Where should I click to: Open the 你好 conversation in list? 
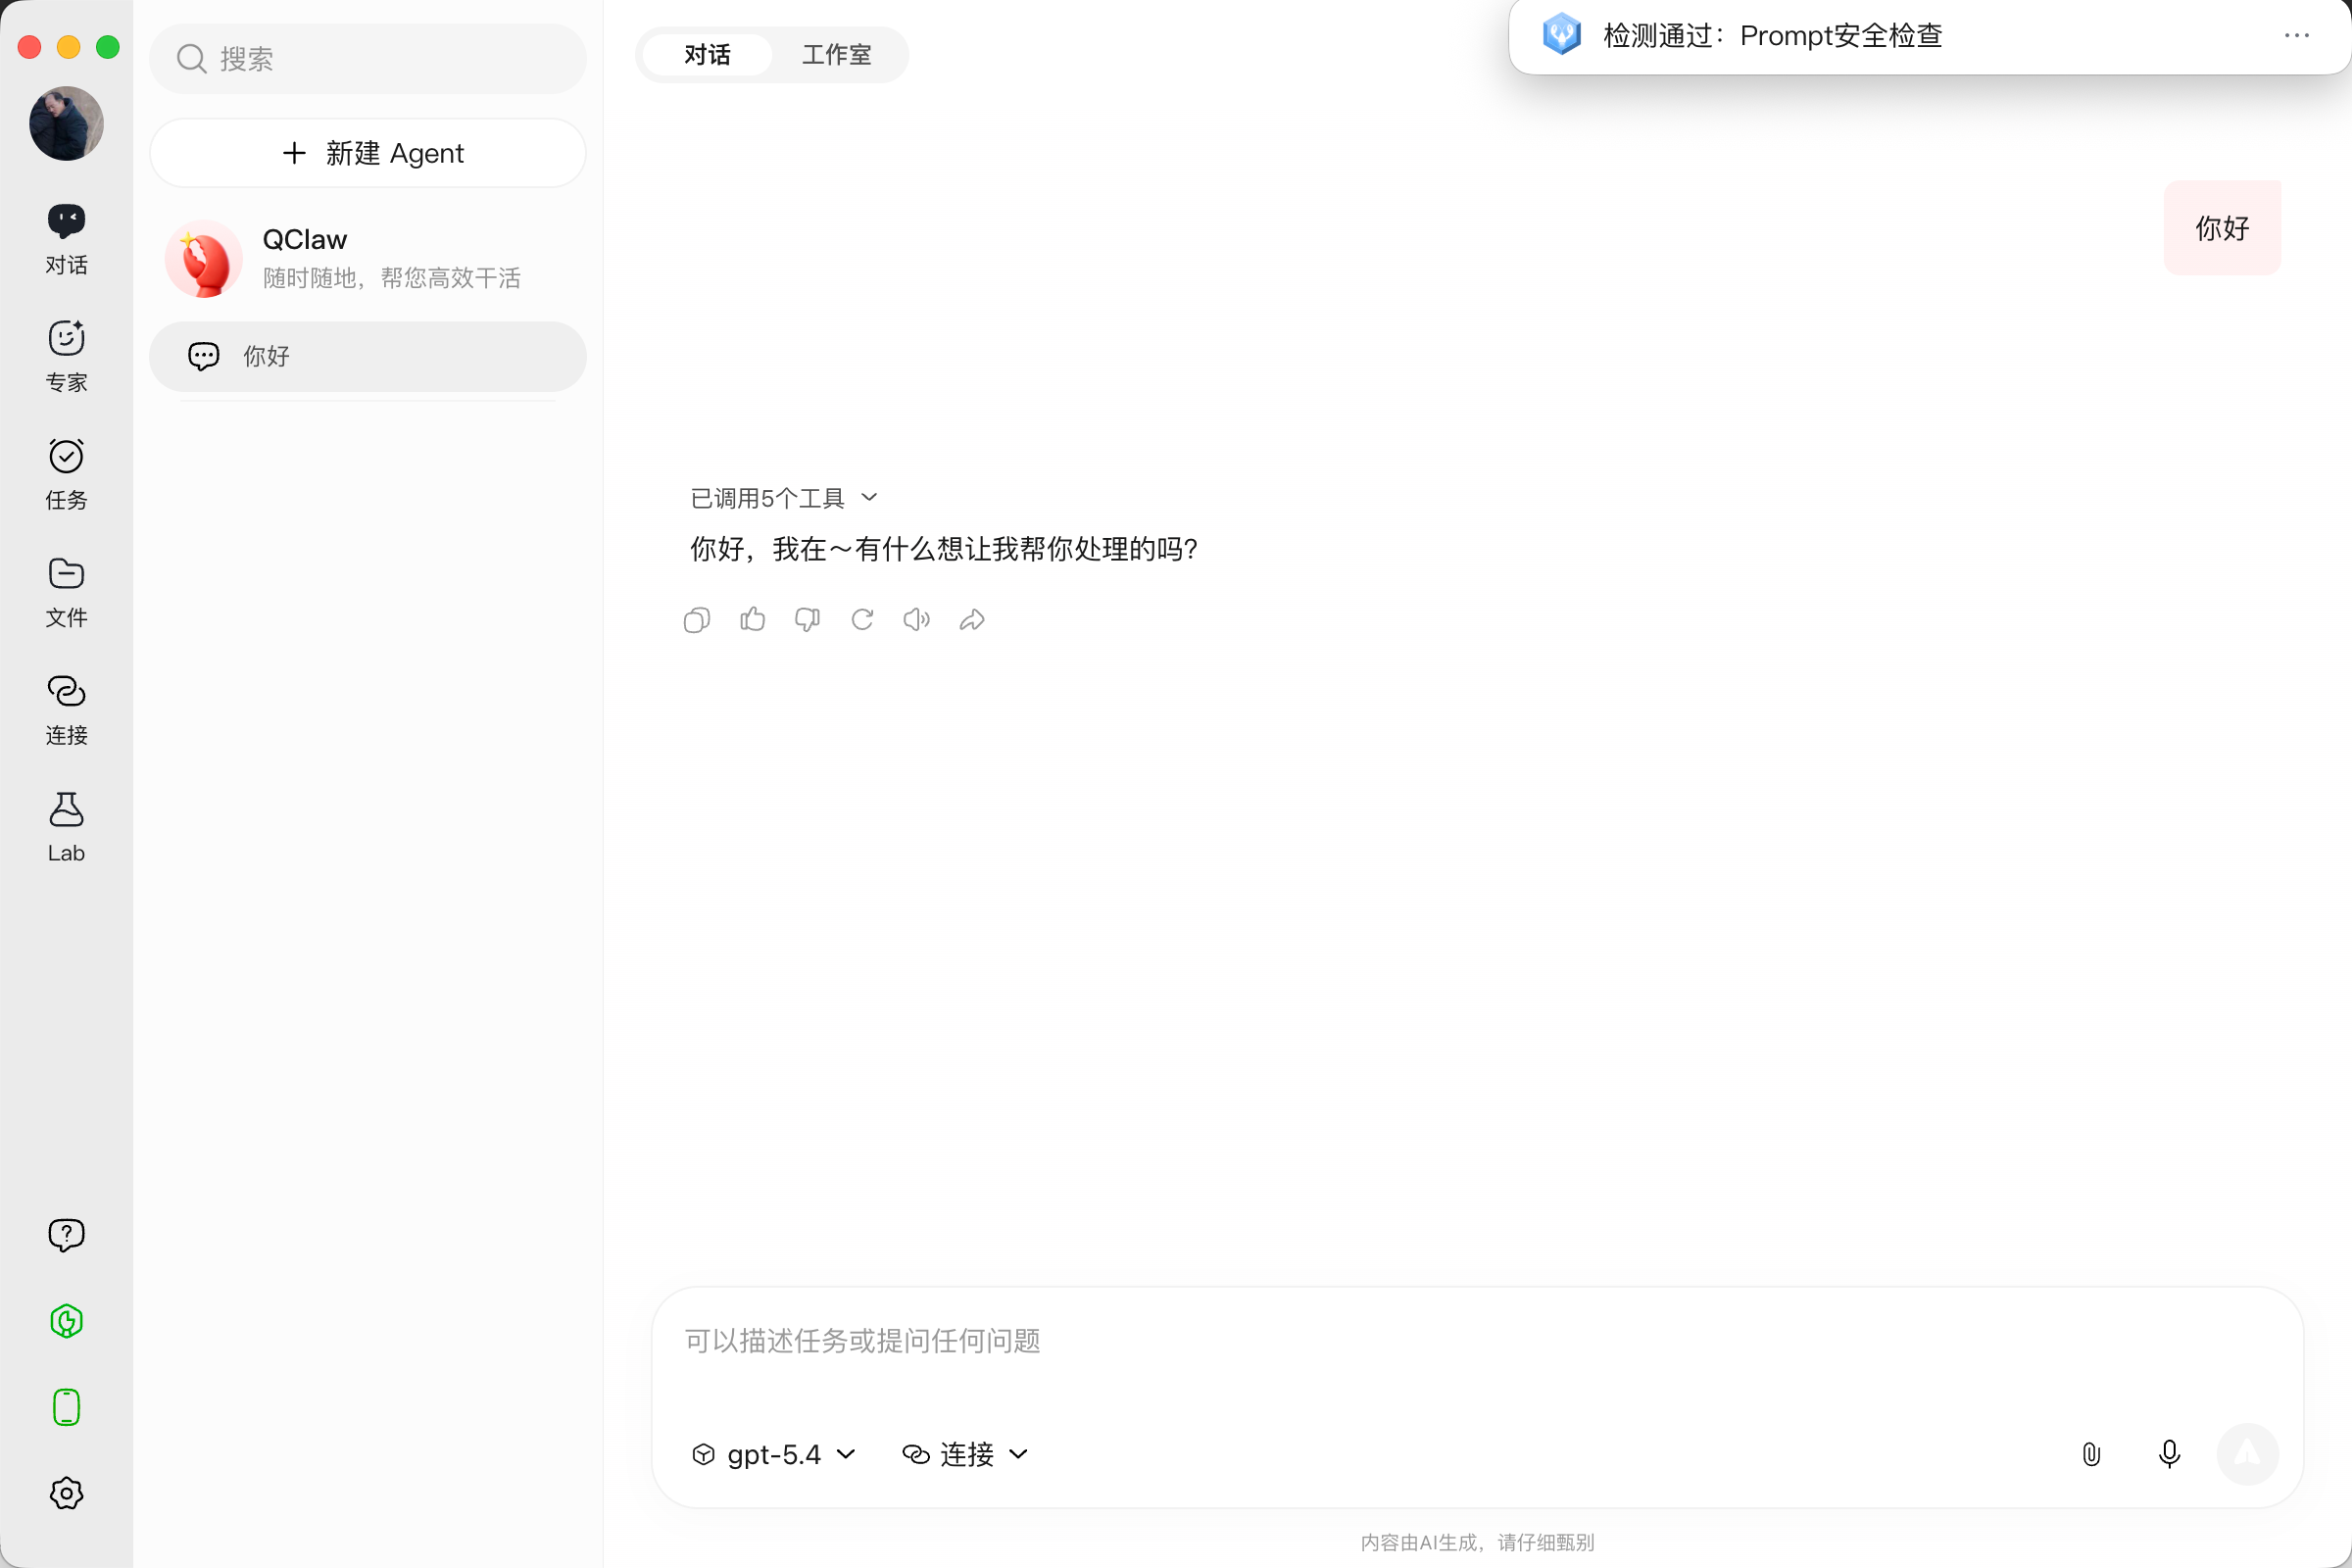(x=368, y=356)
